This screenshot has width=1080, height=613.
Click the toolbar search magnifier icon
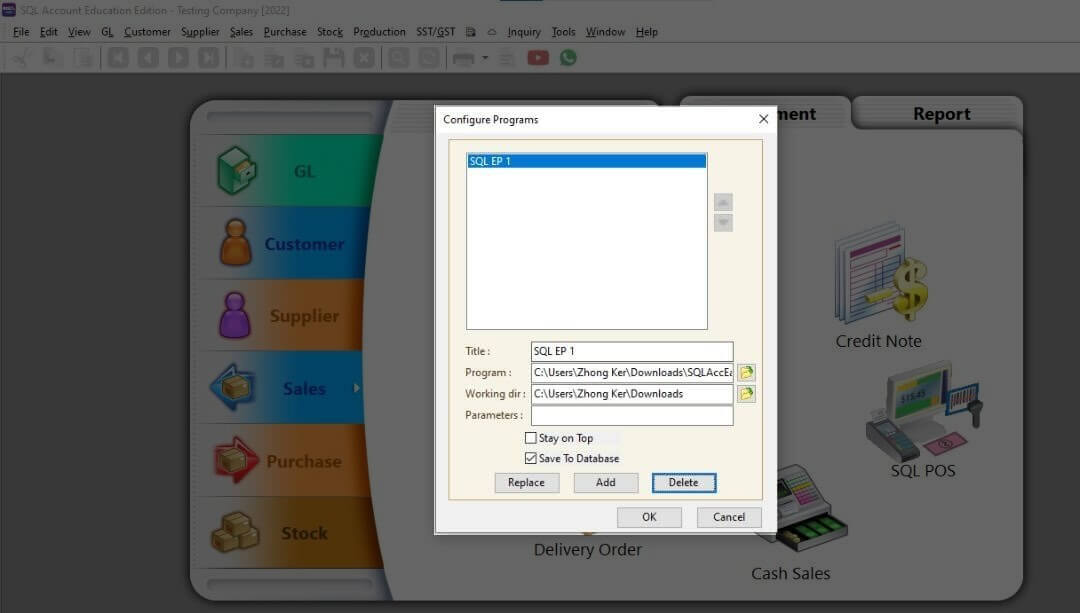tap(398, 58)
